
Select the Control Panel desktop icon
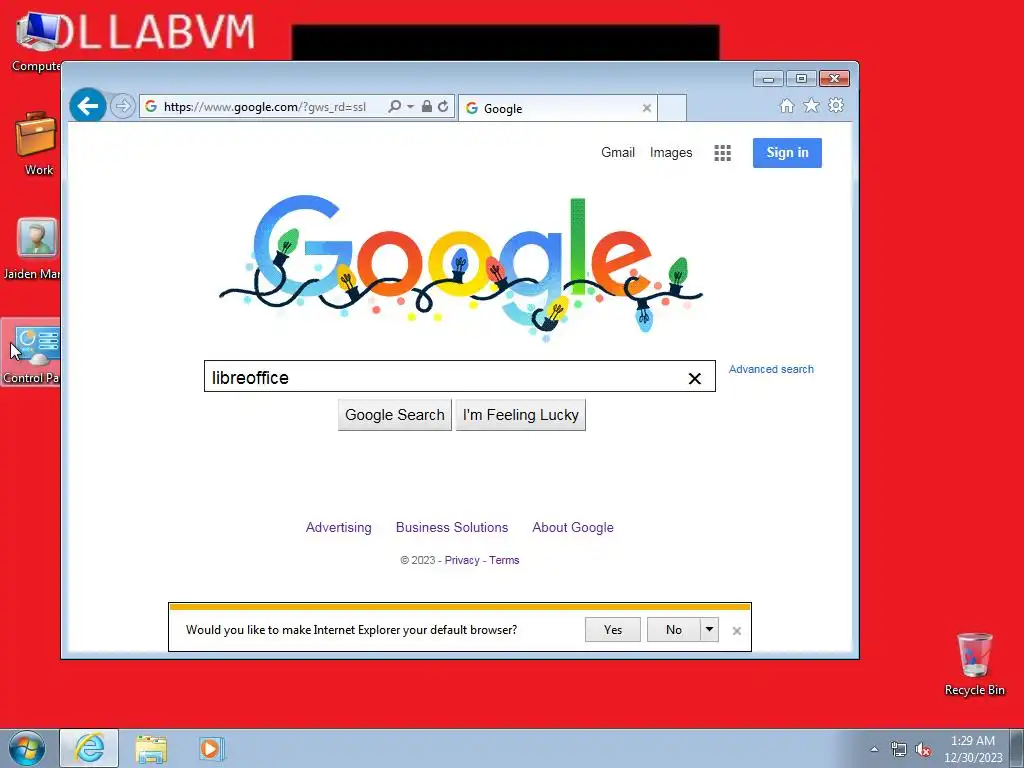[31, 352]
